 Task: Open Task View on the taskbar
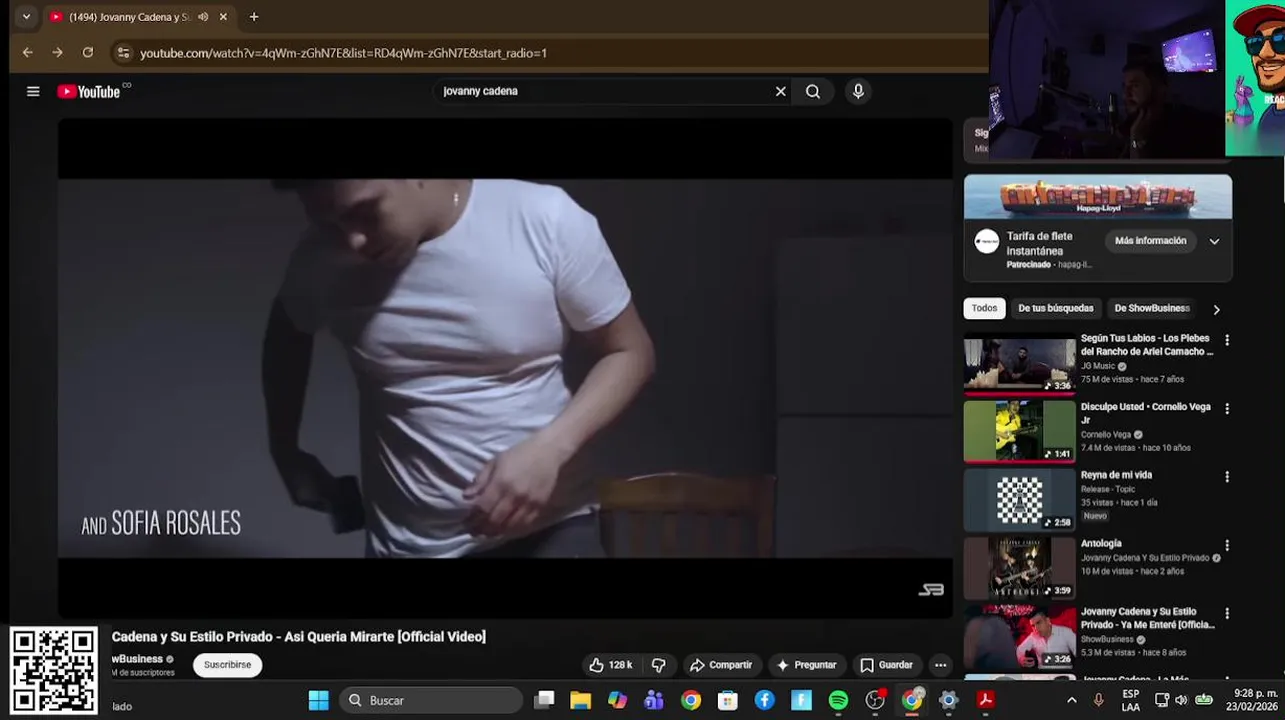click(544, 700)
